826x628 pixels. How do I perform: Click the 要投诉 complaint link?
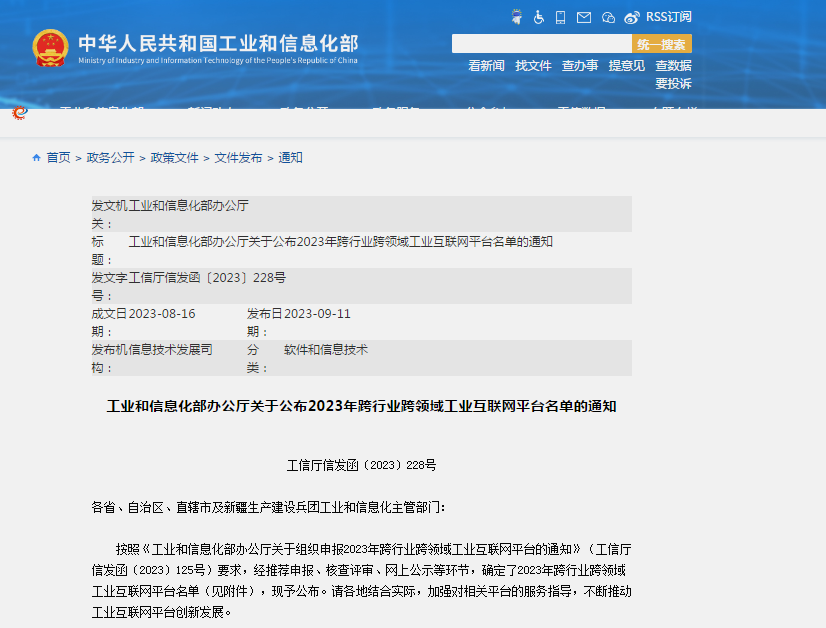pos(673,84)
